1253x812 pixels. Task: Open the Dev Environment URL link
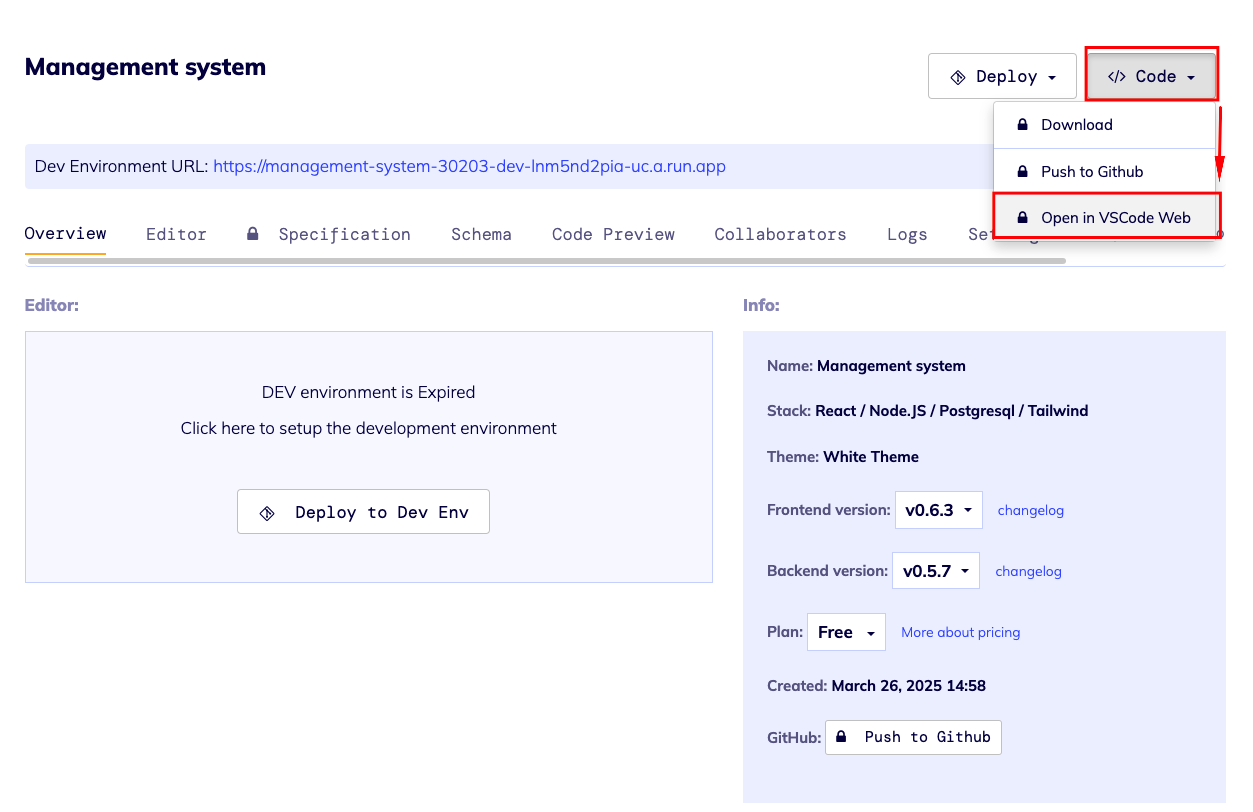[x=469, y=167]
